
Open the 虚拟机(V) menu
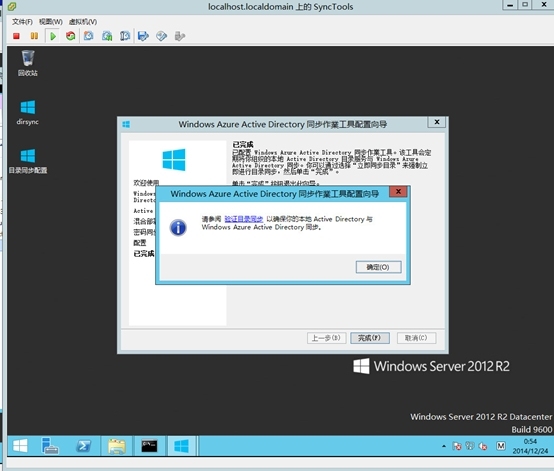tap(83, 22)
